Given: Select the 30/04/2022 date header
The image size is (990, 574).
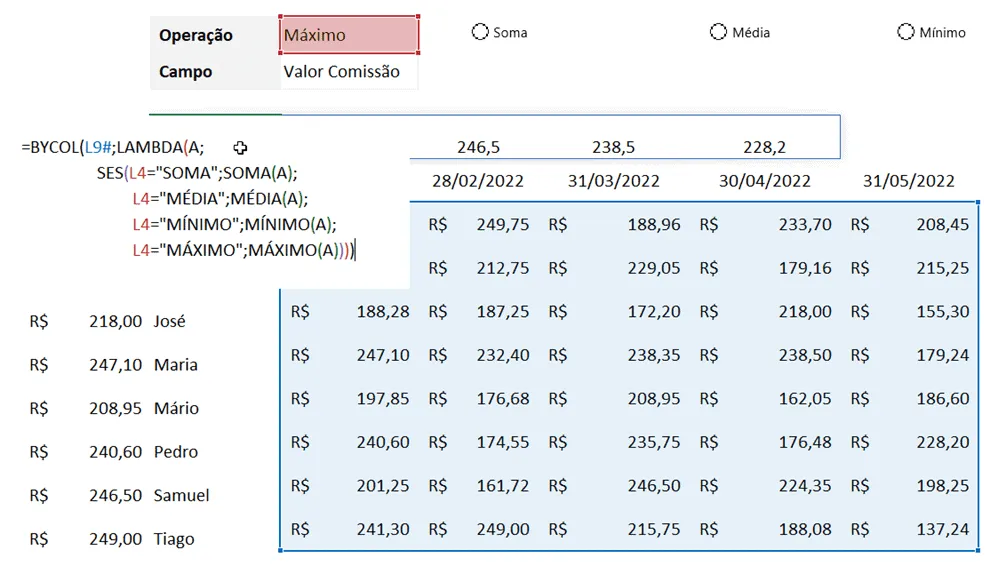Looking at the screenshot, I should coord(765,181).
